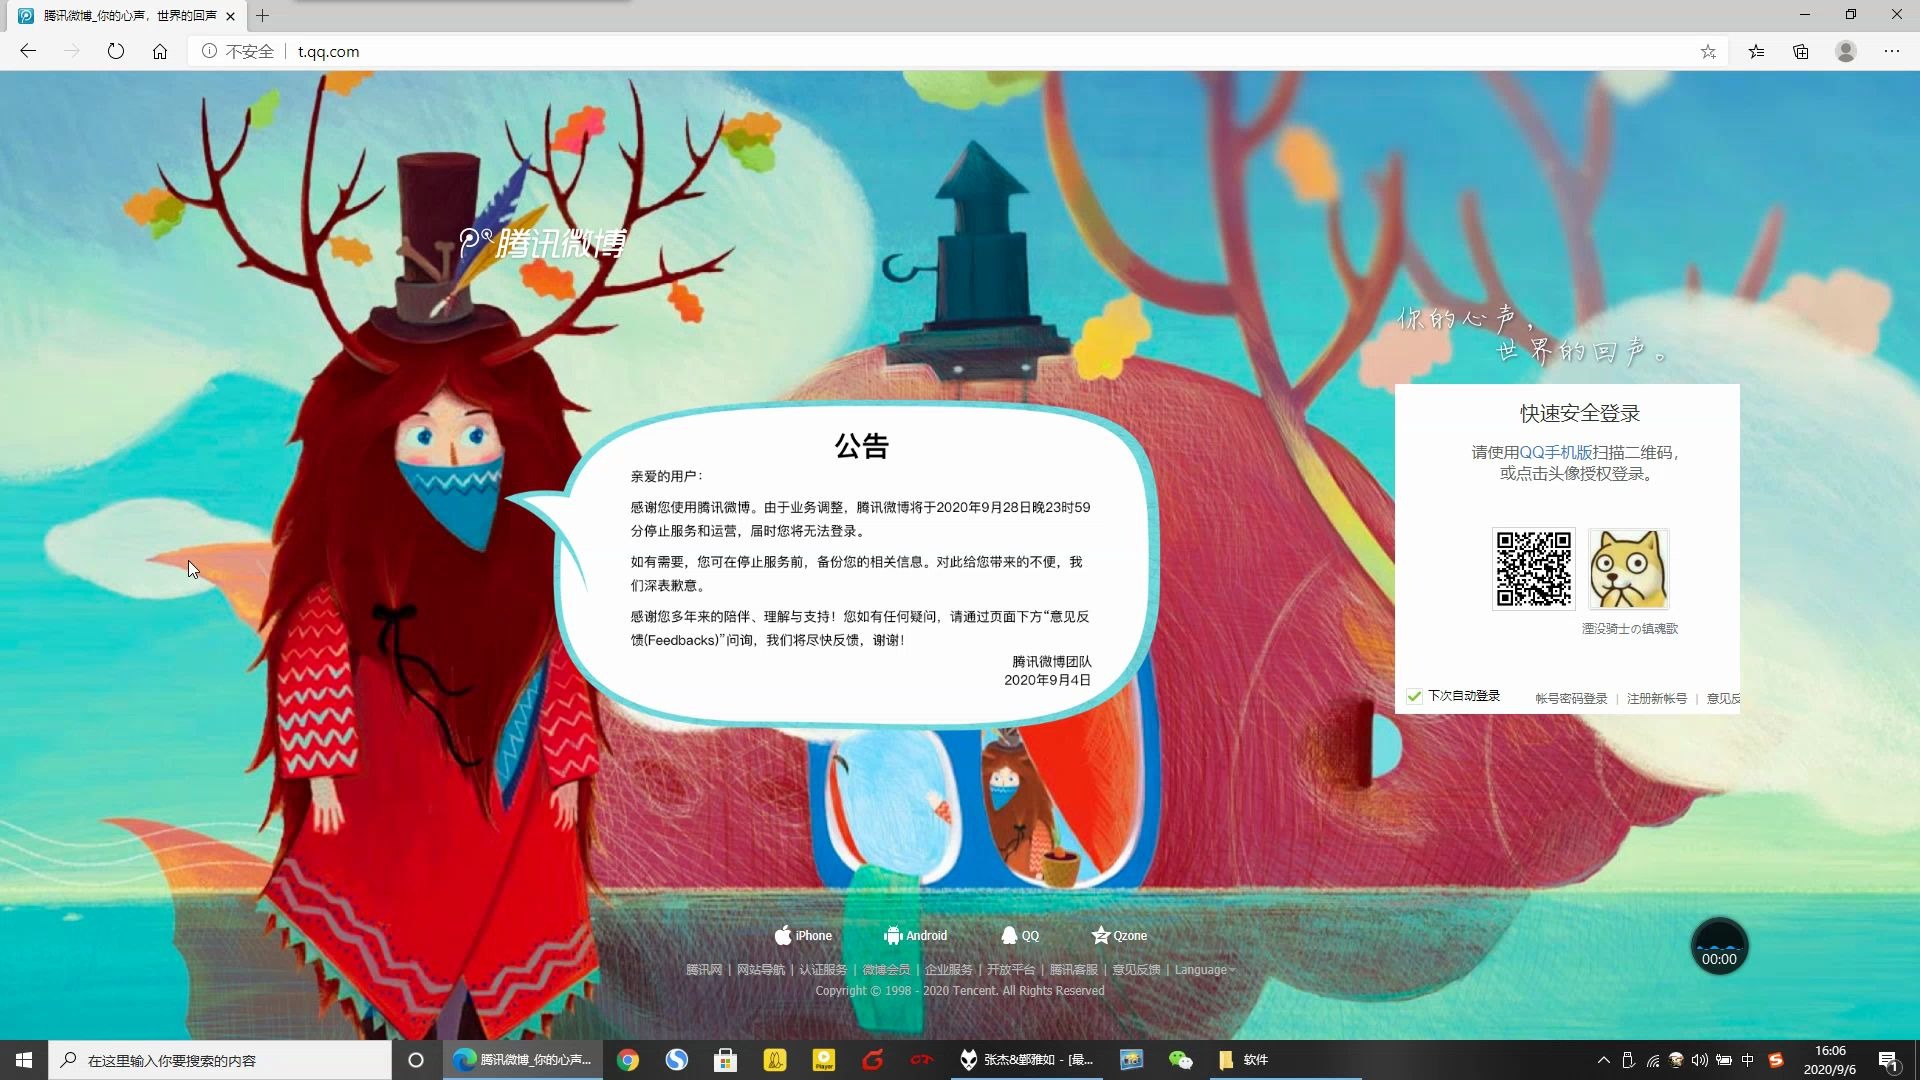Open browser Settings and more menu
This screenshot has width=1920, height=1080.
pos(1892,51)
